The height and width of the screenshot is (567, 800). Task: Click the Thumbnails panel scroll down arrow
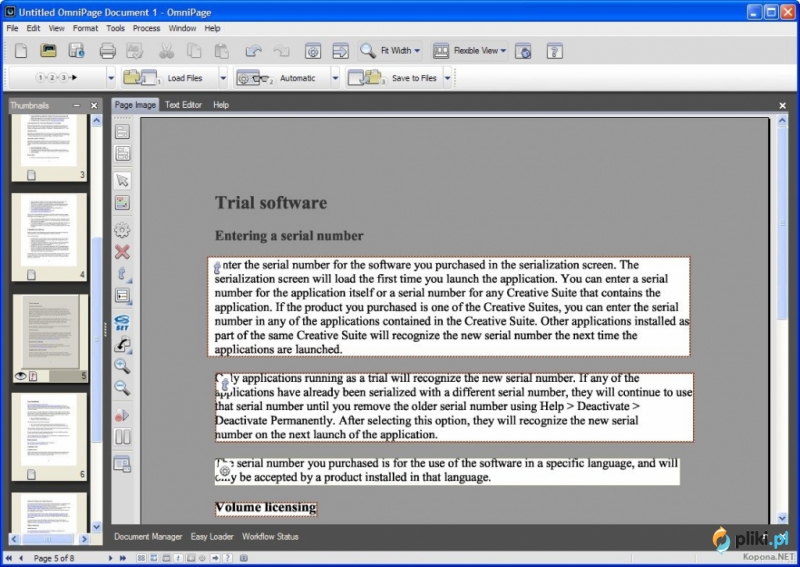pyautogui.click(x=97, y=527)
